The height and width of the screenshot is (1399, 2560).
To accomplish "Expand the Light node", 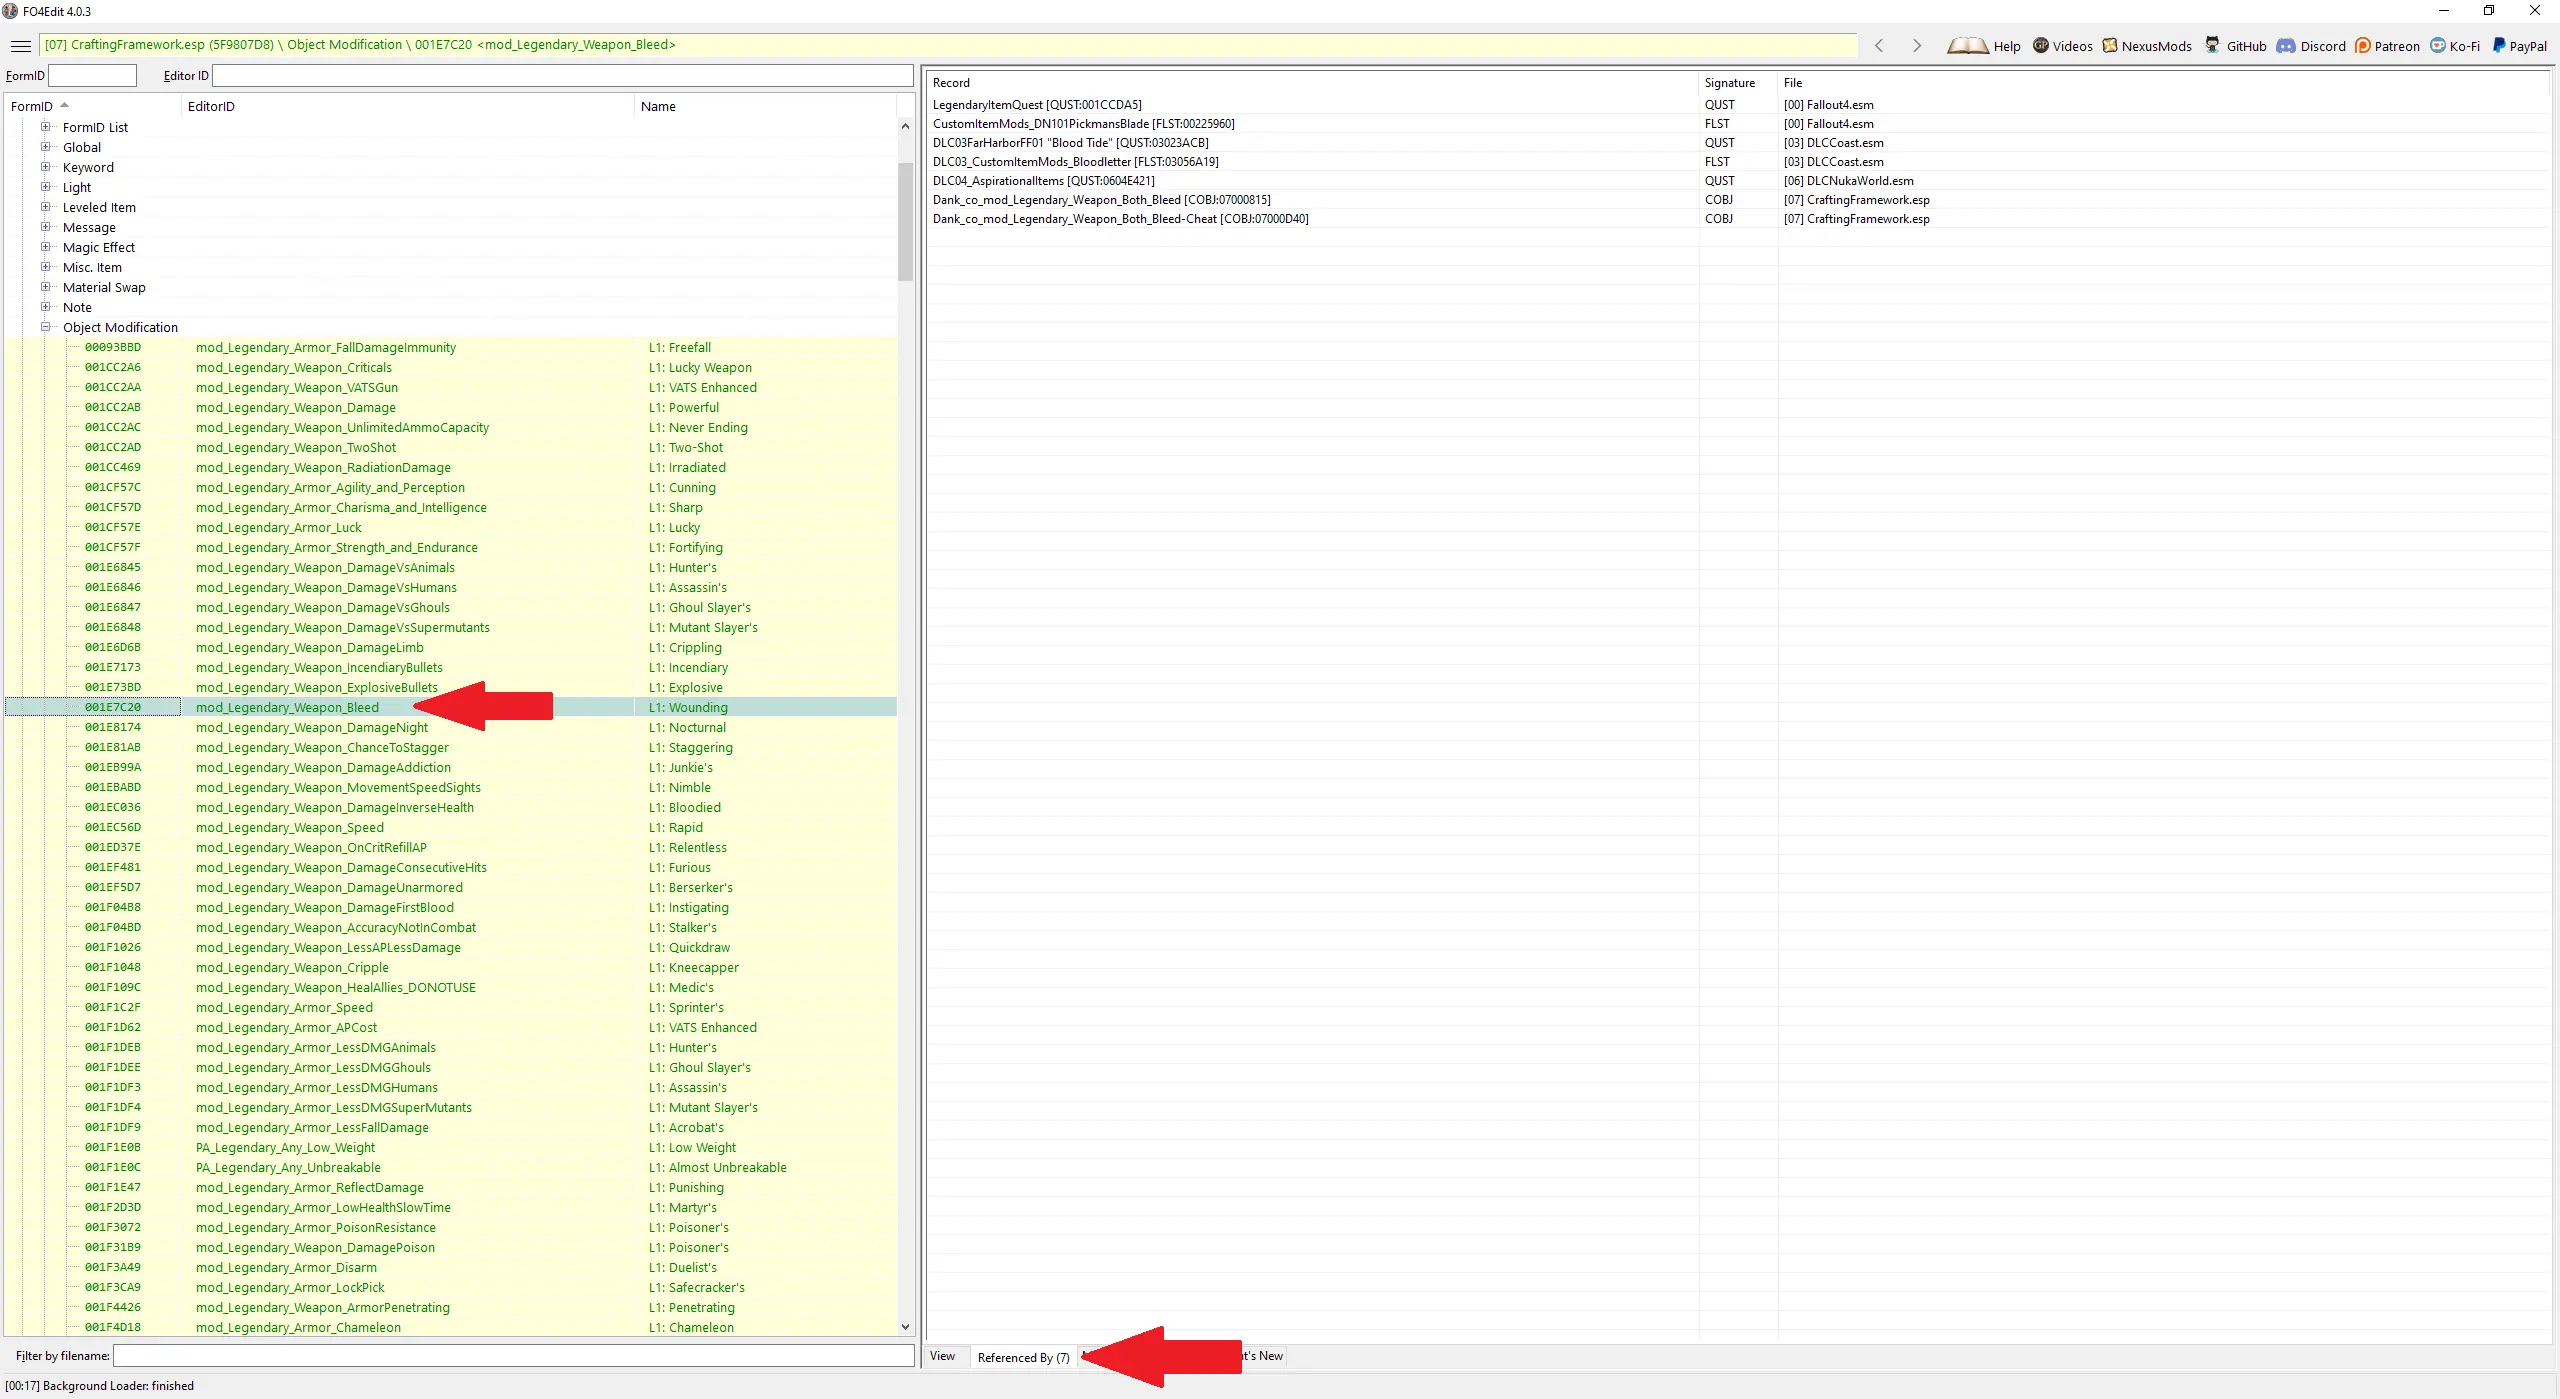I will tap(45, 187).
